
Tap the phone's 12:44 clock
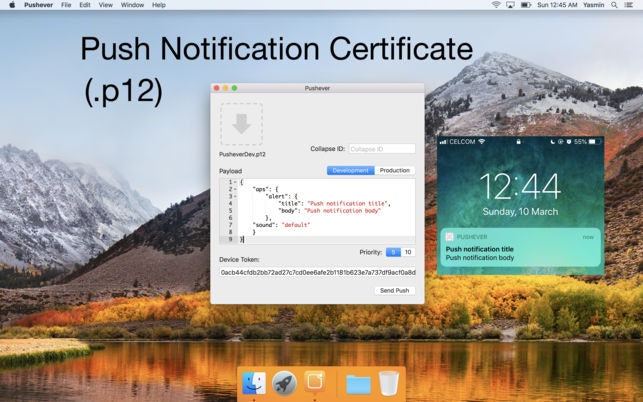pos(520,186)
